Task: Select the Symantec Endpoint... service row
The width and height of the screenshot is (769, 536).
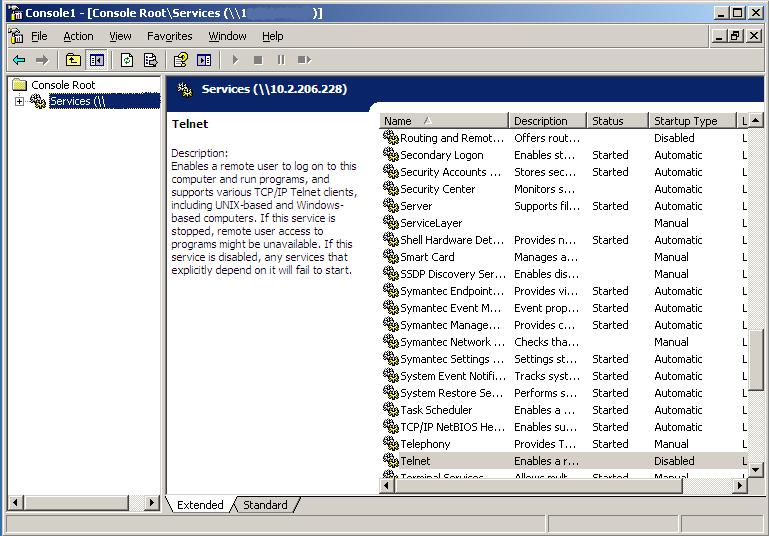Action: tap(563, 291)
